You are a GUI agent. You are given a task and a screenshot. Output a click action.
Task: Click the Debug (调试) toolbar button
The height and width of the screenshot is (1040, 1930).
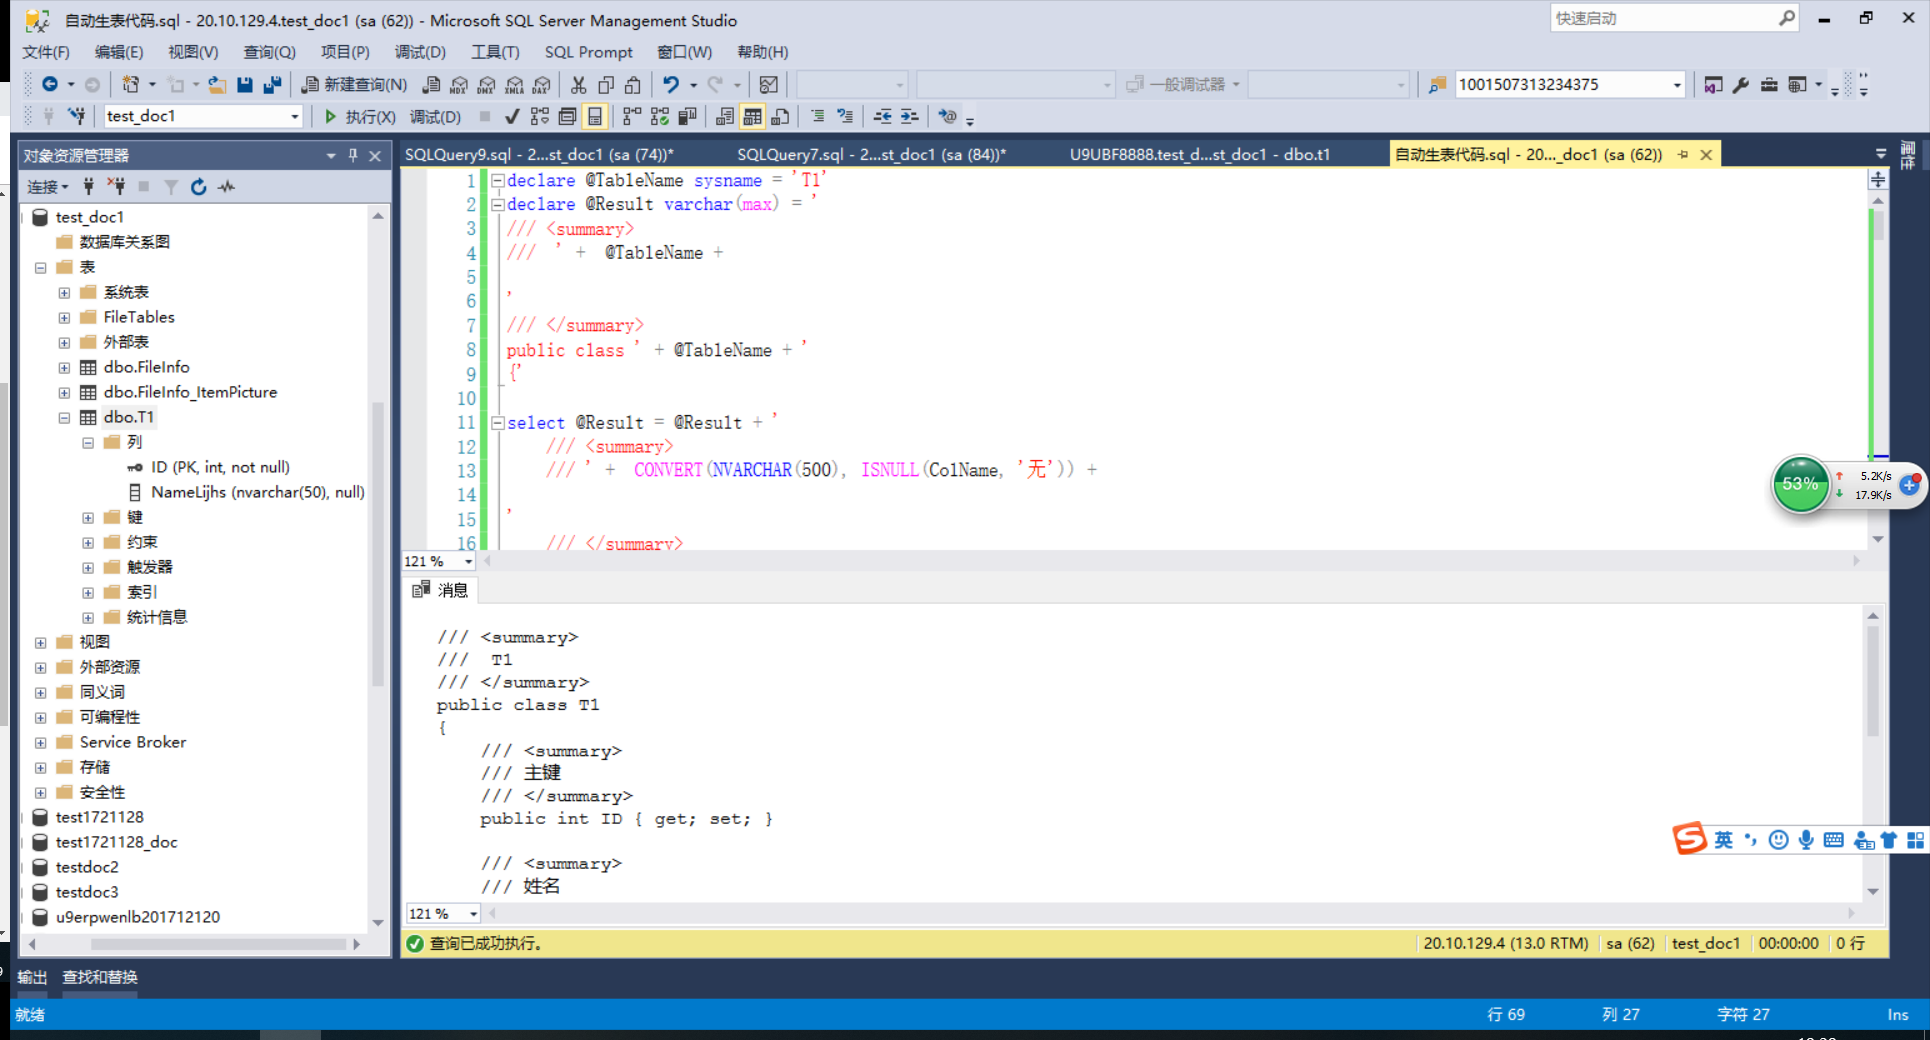[433, 116]
